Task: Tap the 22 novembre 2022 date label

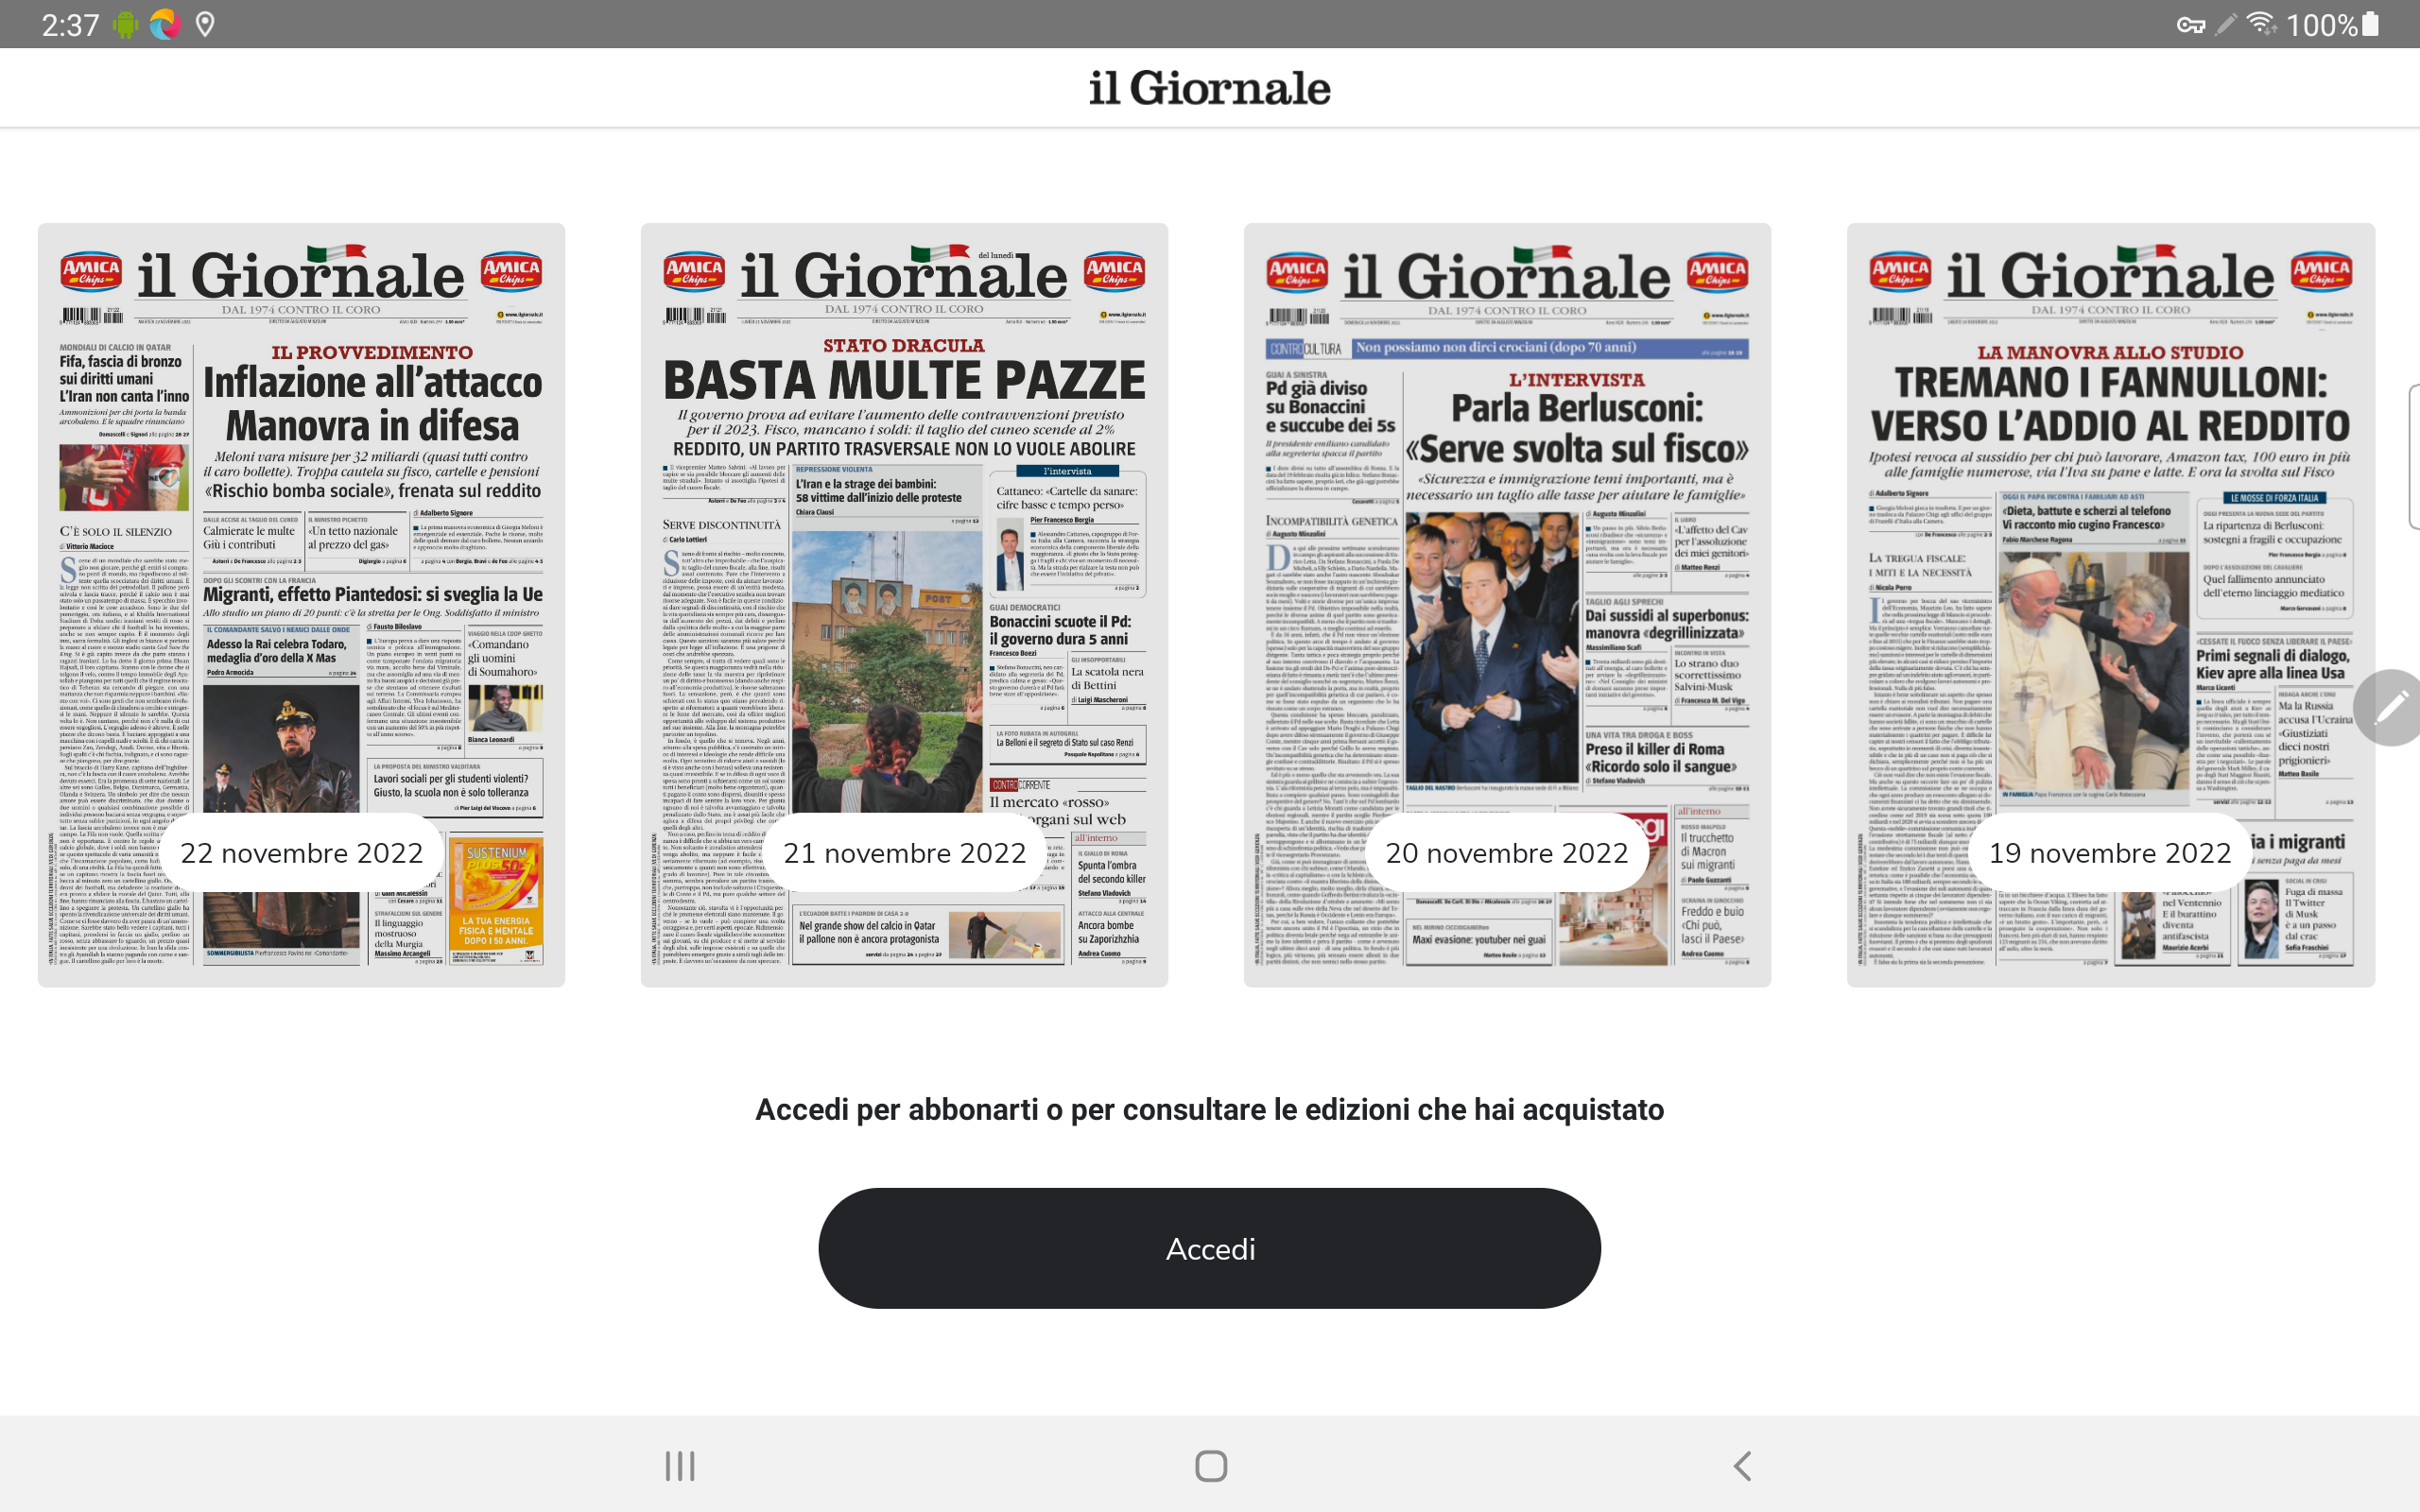Action: click(301, 853)
